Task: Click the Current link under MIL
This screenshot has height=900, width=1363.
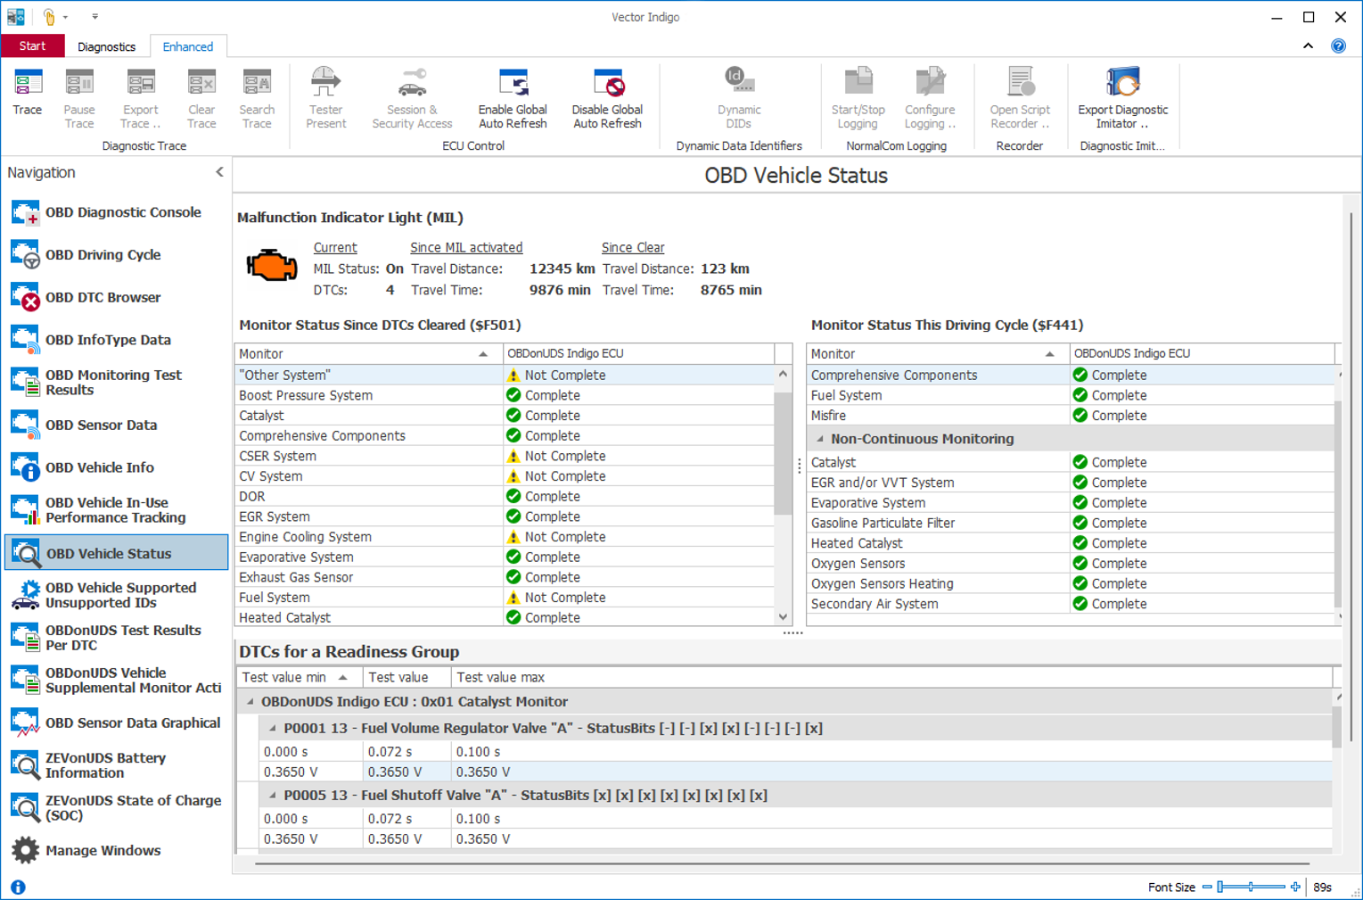Action: click(x=335, y=248)
